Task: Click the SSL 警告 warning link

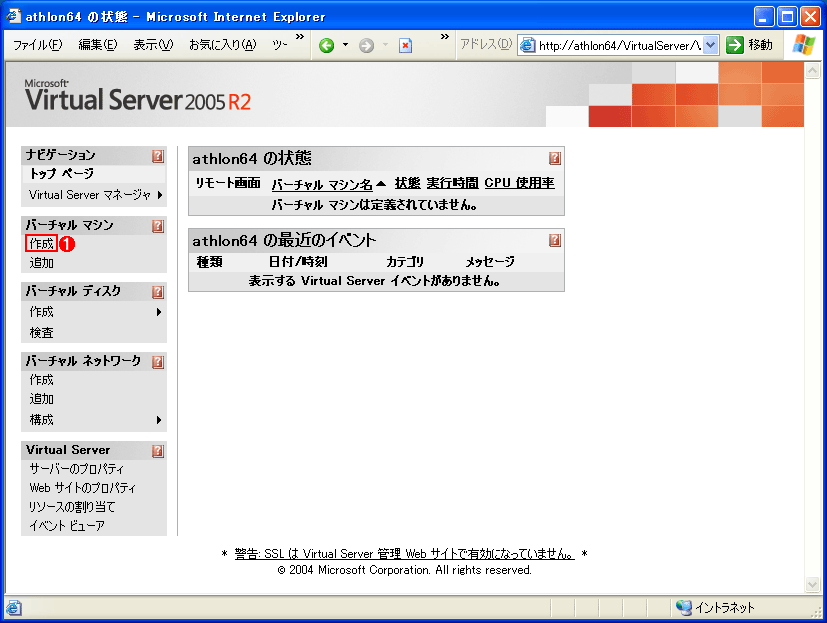Action: point(405,554)
